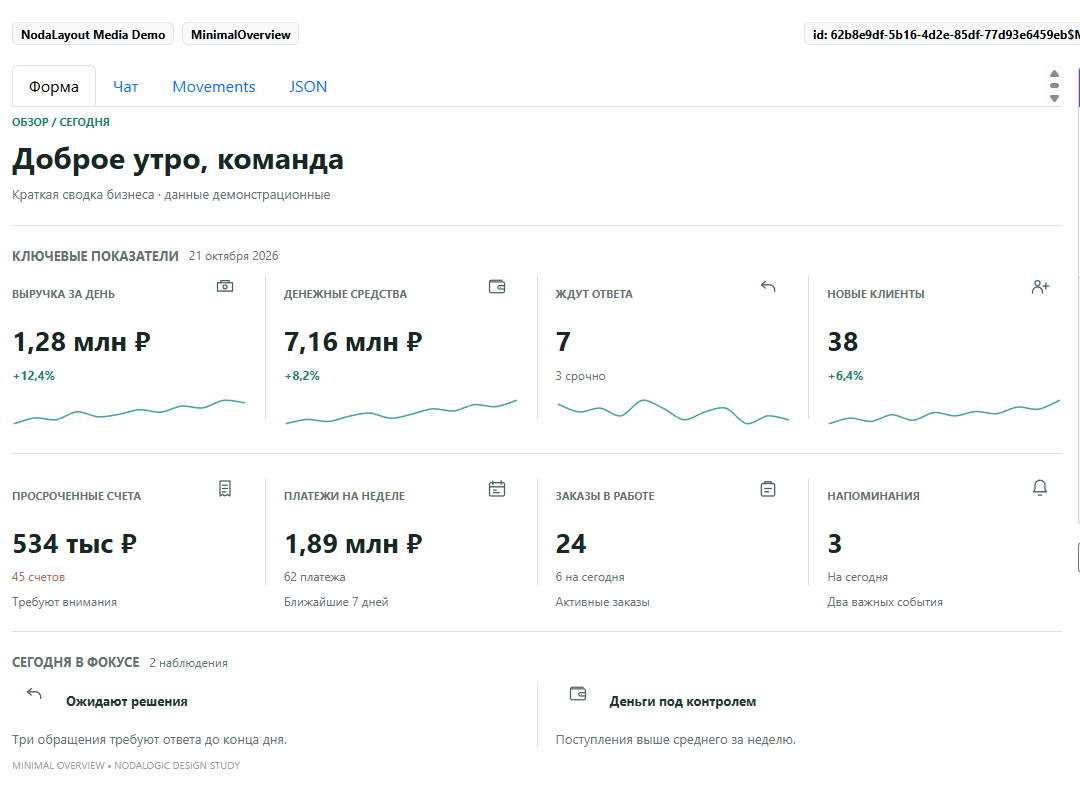1080x804 pixels.
Task: Click the value 1,28 млн ₽
Action: [81, 342]
